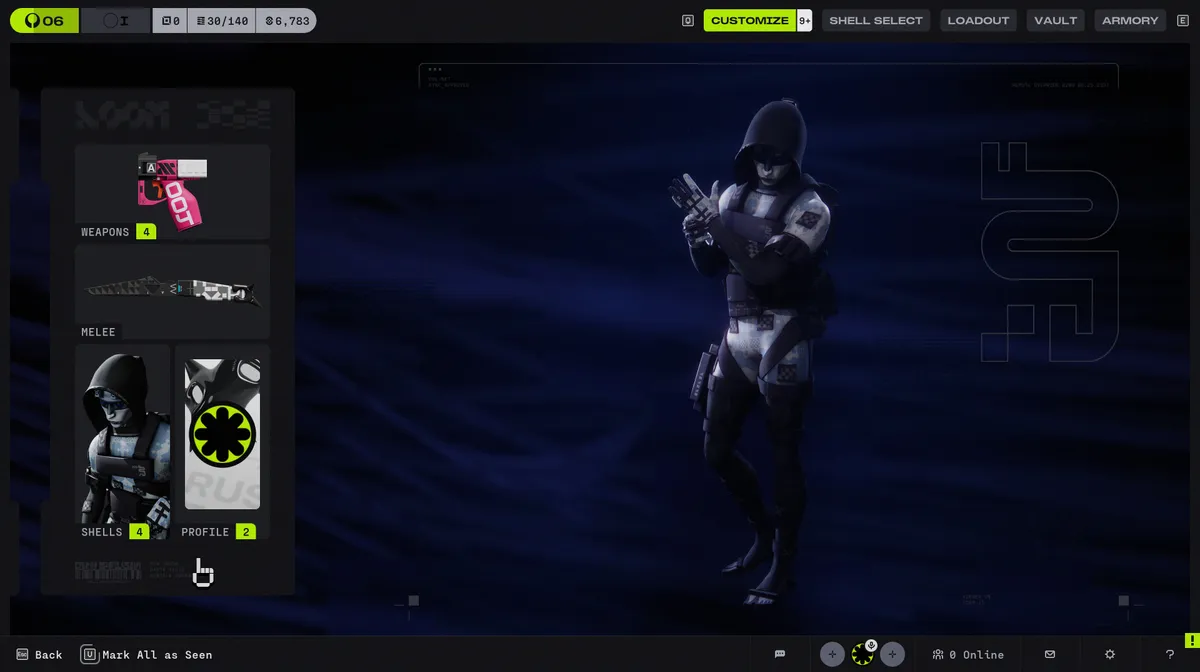The height and width of the screenshot is (672, 1200).
Task: Open the Vault tab
Action: [1055, 20]
